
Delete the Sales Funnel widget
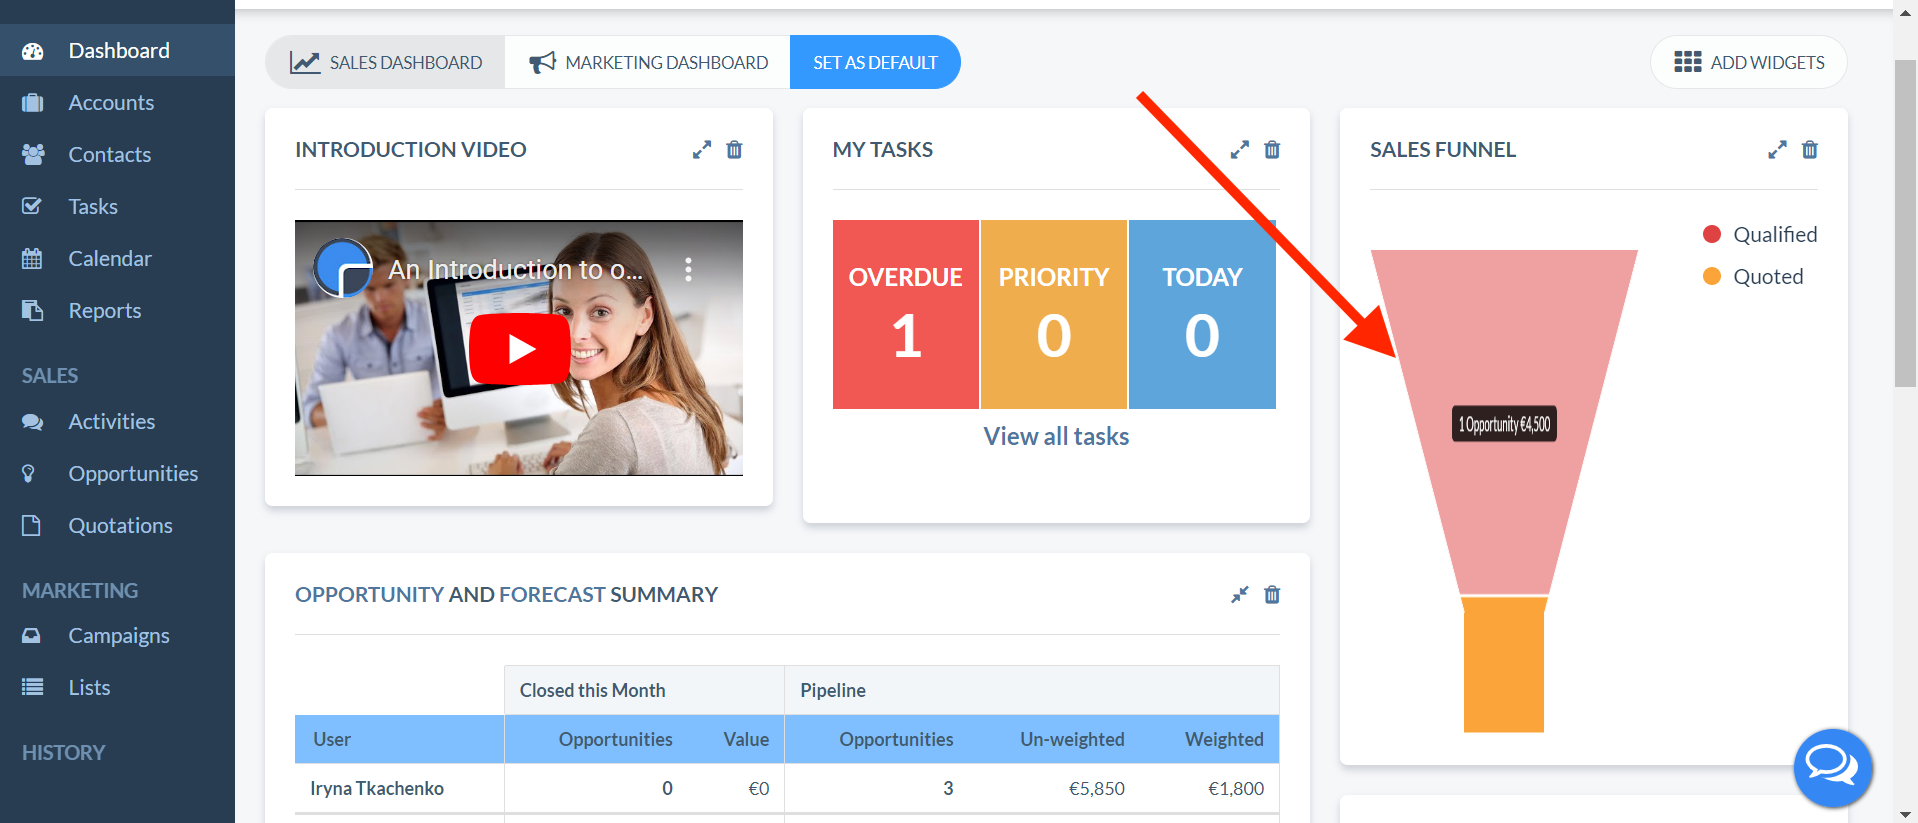tap(1810, 150)
